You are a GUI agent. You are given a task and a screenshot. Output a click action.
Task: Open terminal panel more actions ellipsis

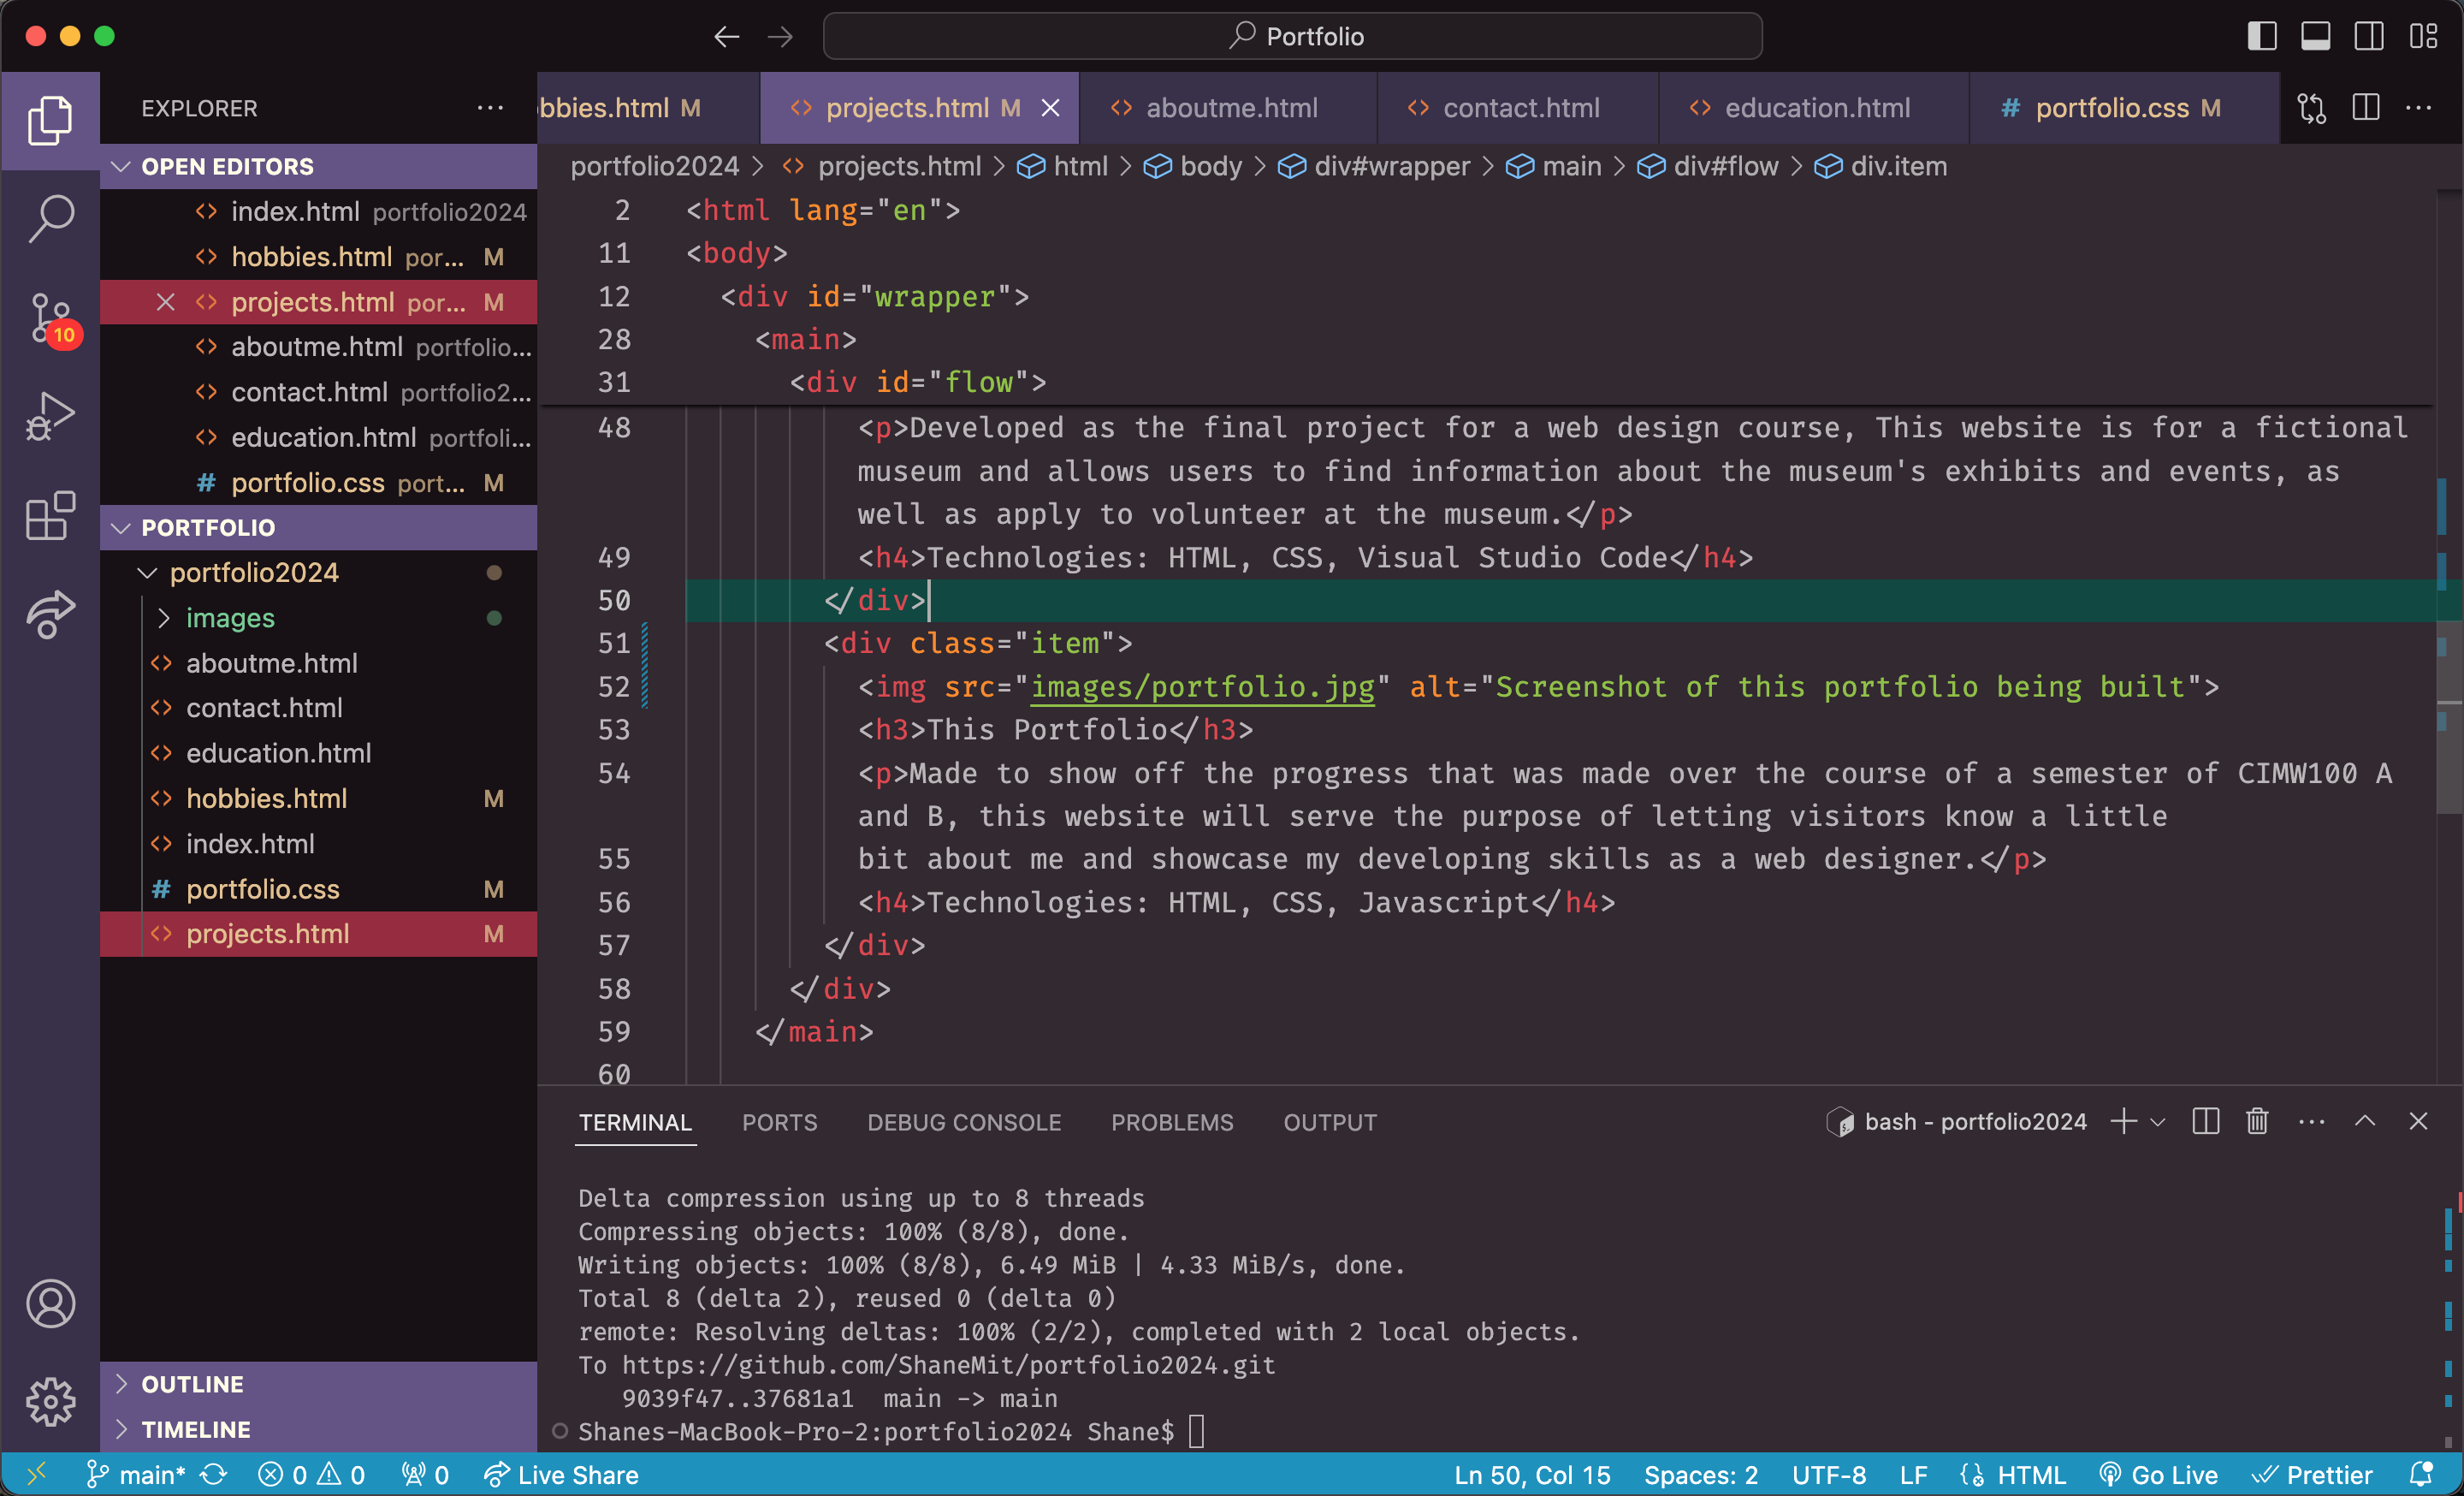pos(2311,1122)
